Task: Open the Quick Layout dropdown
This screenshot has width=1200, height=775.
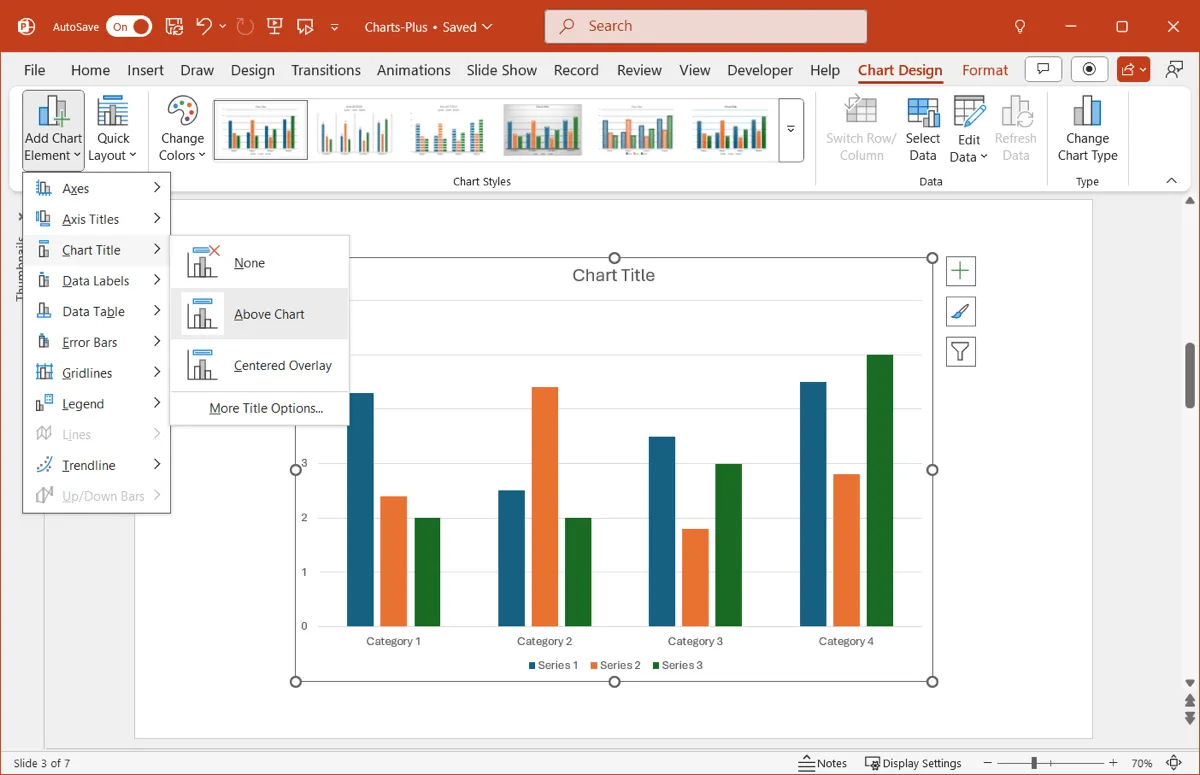Action: [113, 128]
